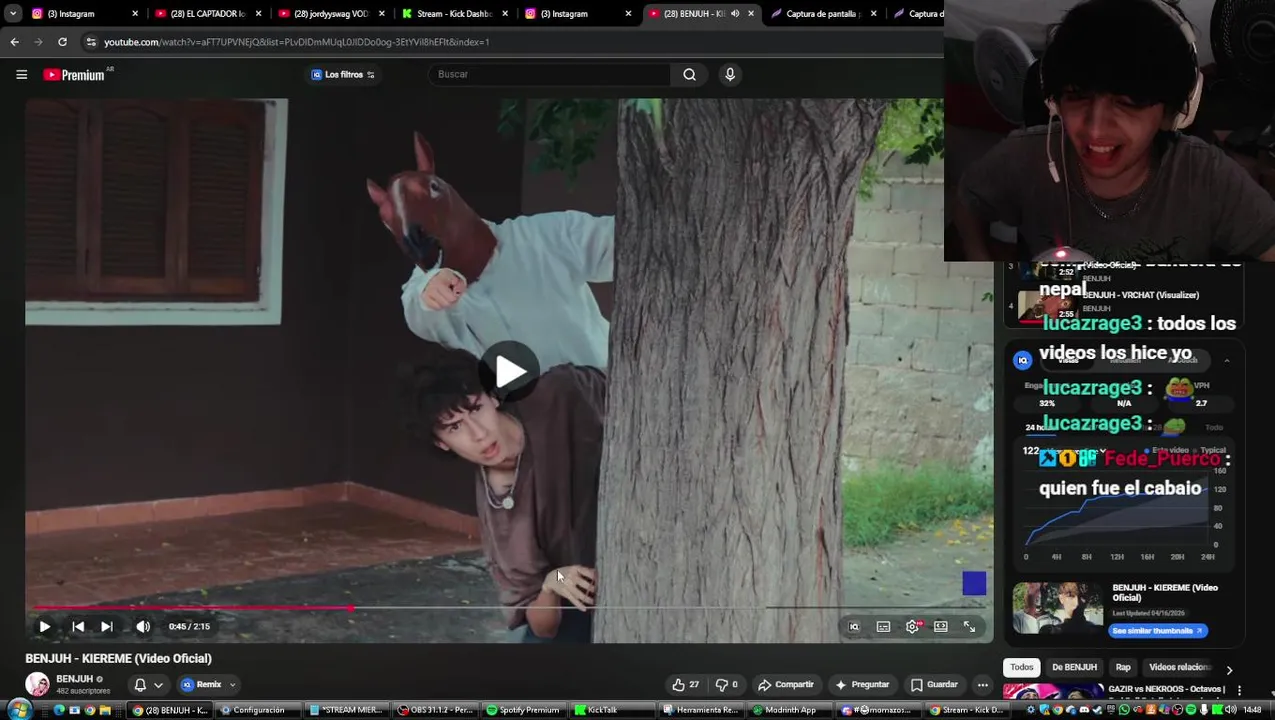Open browser tab list dropdown arrow
Viewport: 1275px width, 720px height.
point(13,14)
